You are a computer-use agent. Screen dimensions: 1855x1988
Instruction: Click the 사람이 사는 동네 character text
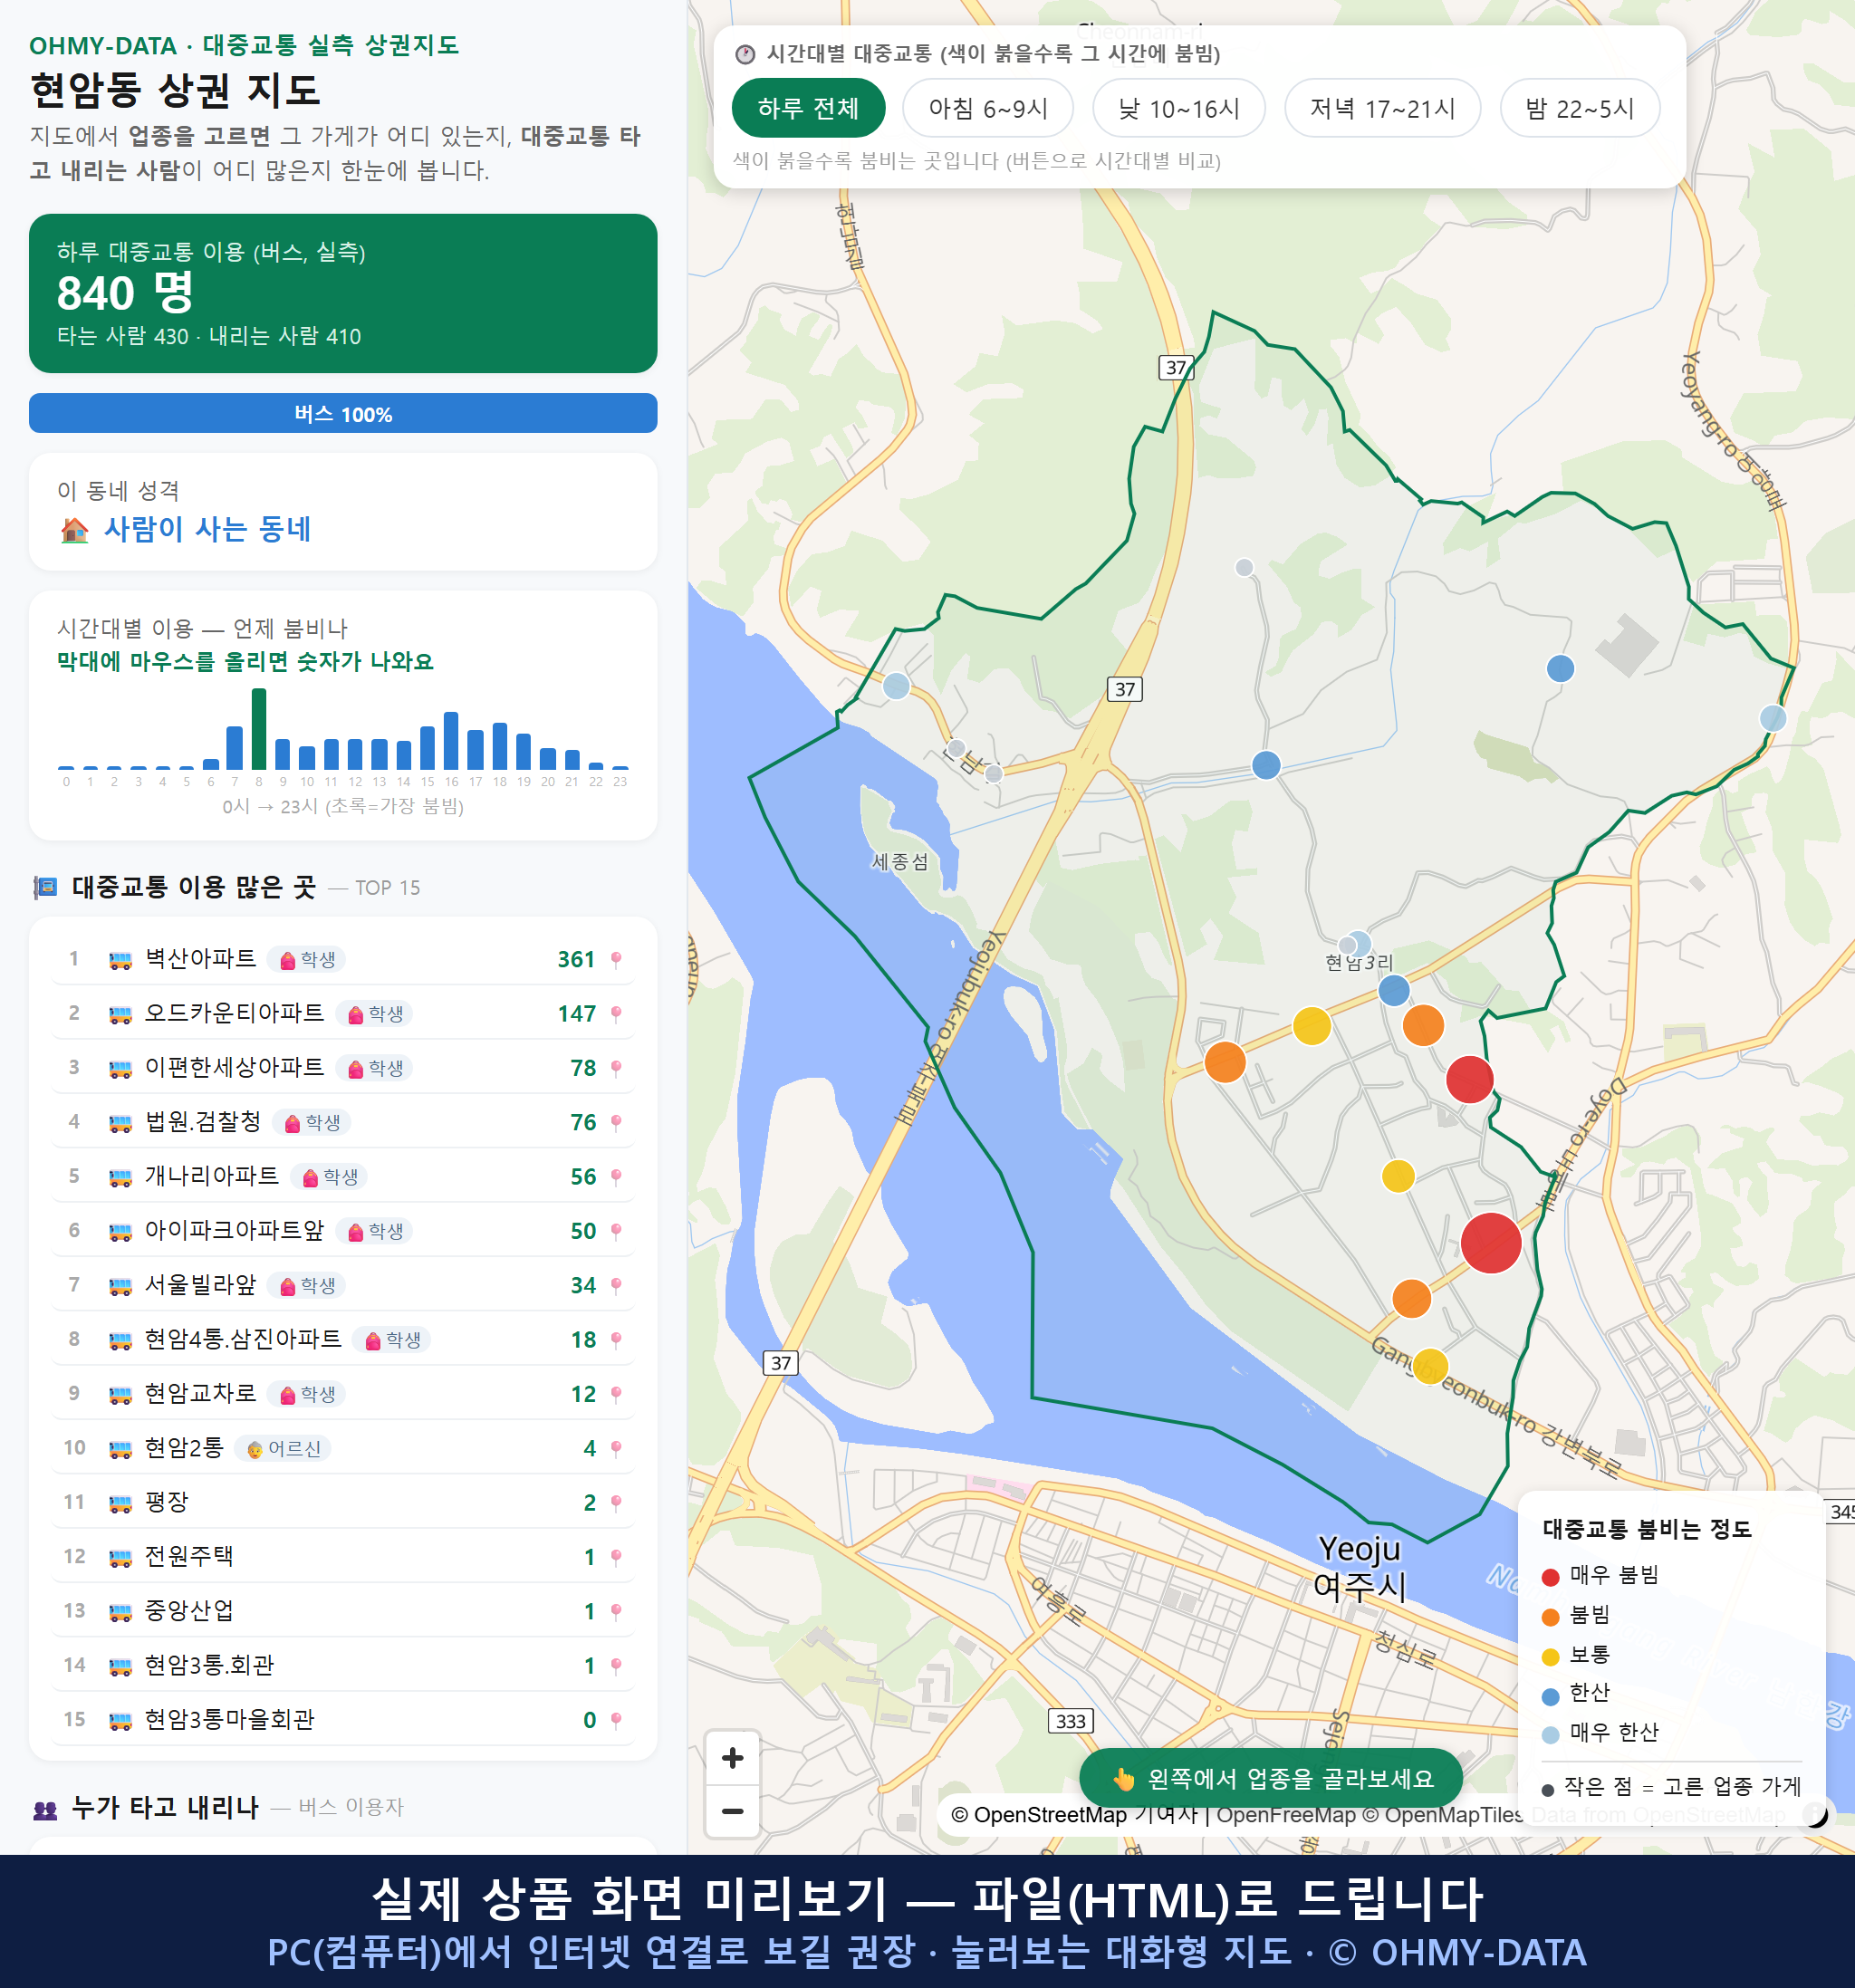(208, 530)
